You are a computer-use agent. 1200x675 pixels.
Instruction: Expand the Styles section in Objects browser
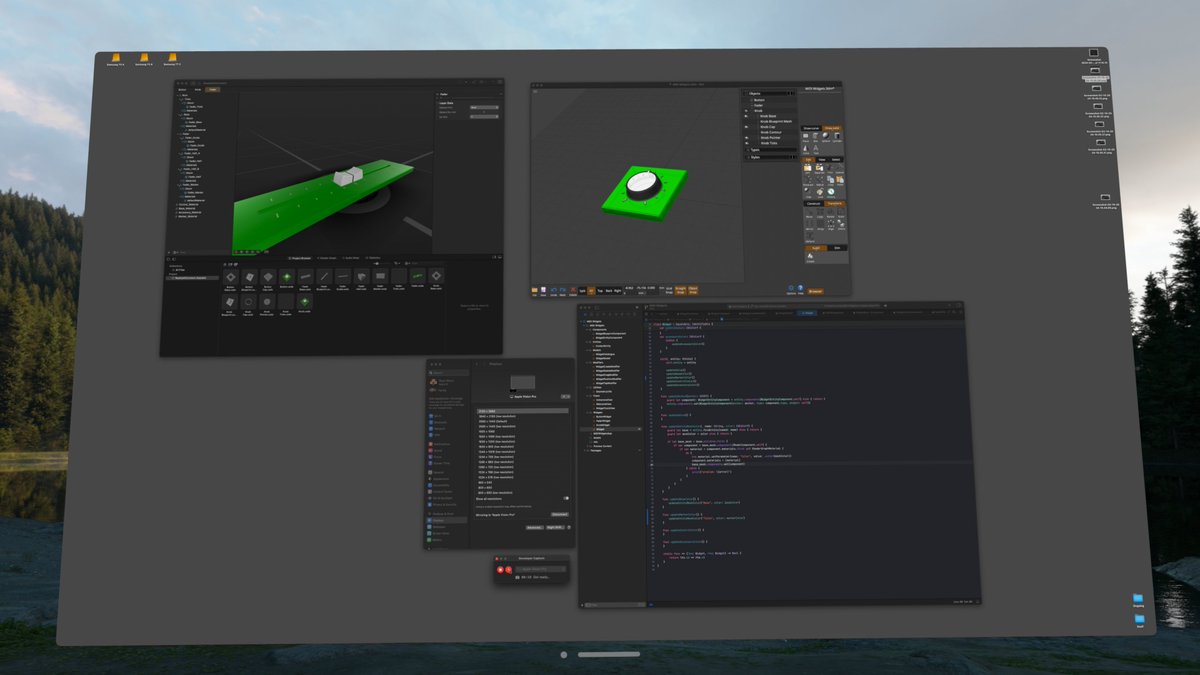click(748, 157)
